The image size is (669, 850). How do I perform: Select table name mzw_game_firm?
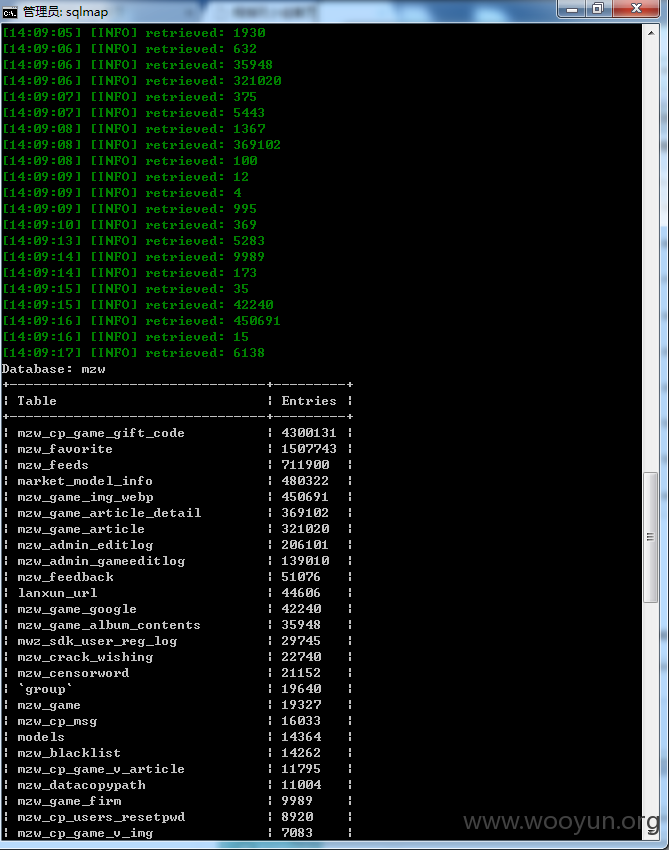pos(69,801)
